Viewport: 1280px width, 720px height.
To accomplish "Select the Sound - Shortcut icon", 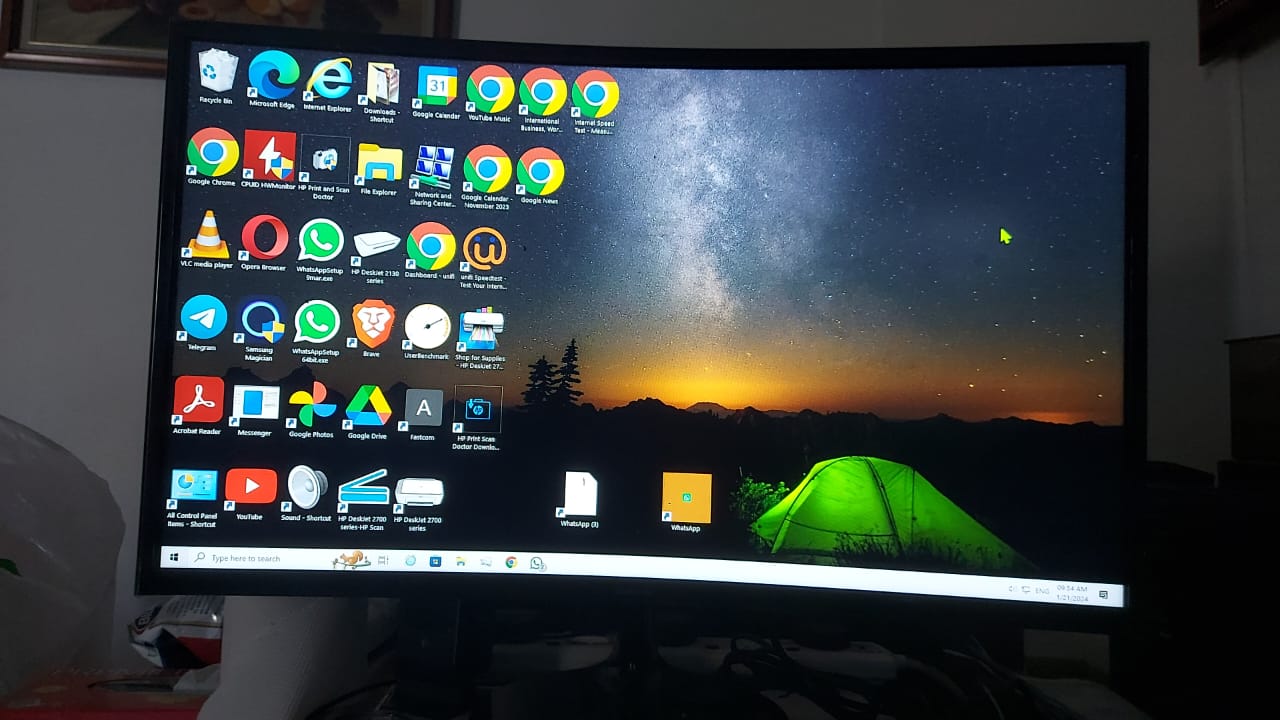I will tap(307, 494).
